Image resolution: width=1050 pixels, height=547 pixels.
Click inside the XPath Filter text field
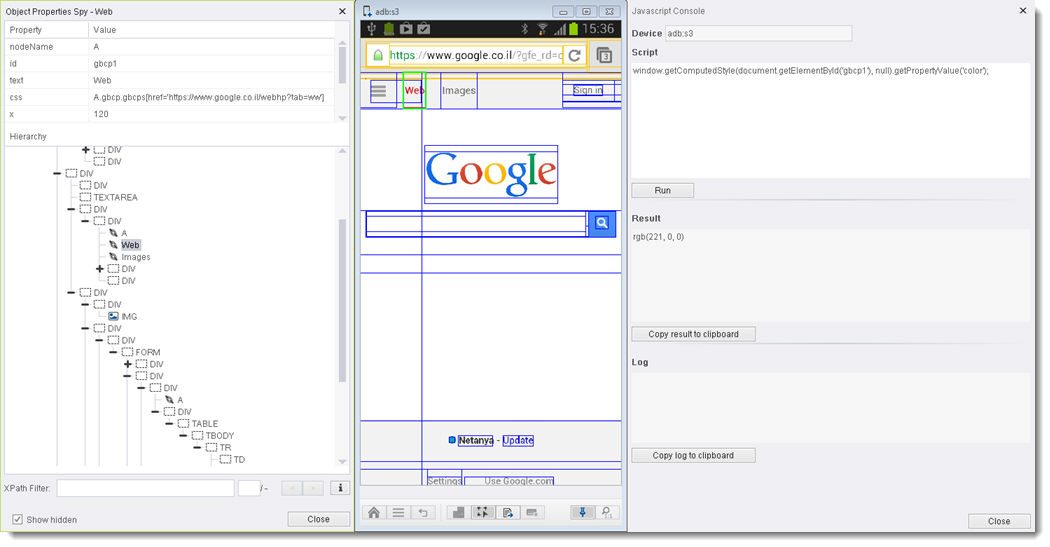point(145,488)
